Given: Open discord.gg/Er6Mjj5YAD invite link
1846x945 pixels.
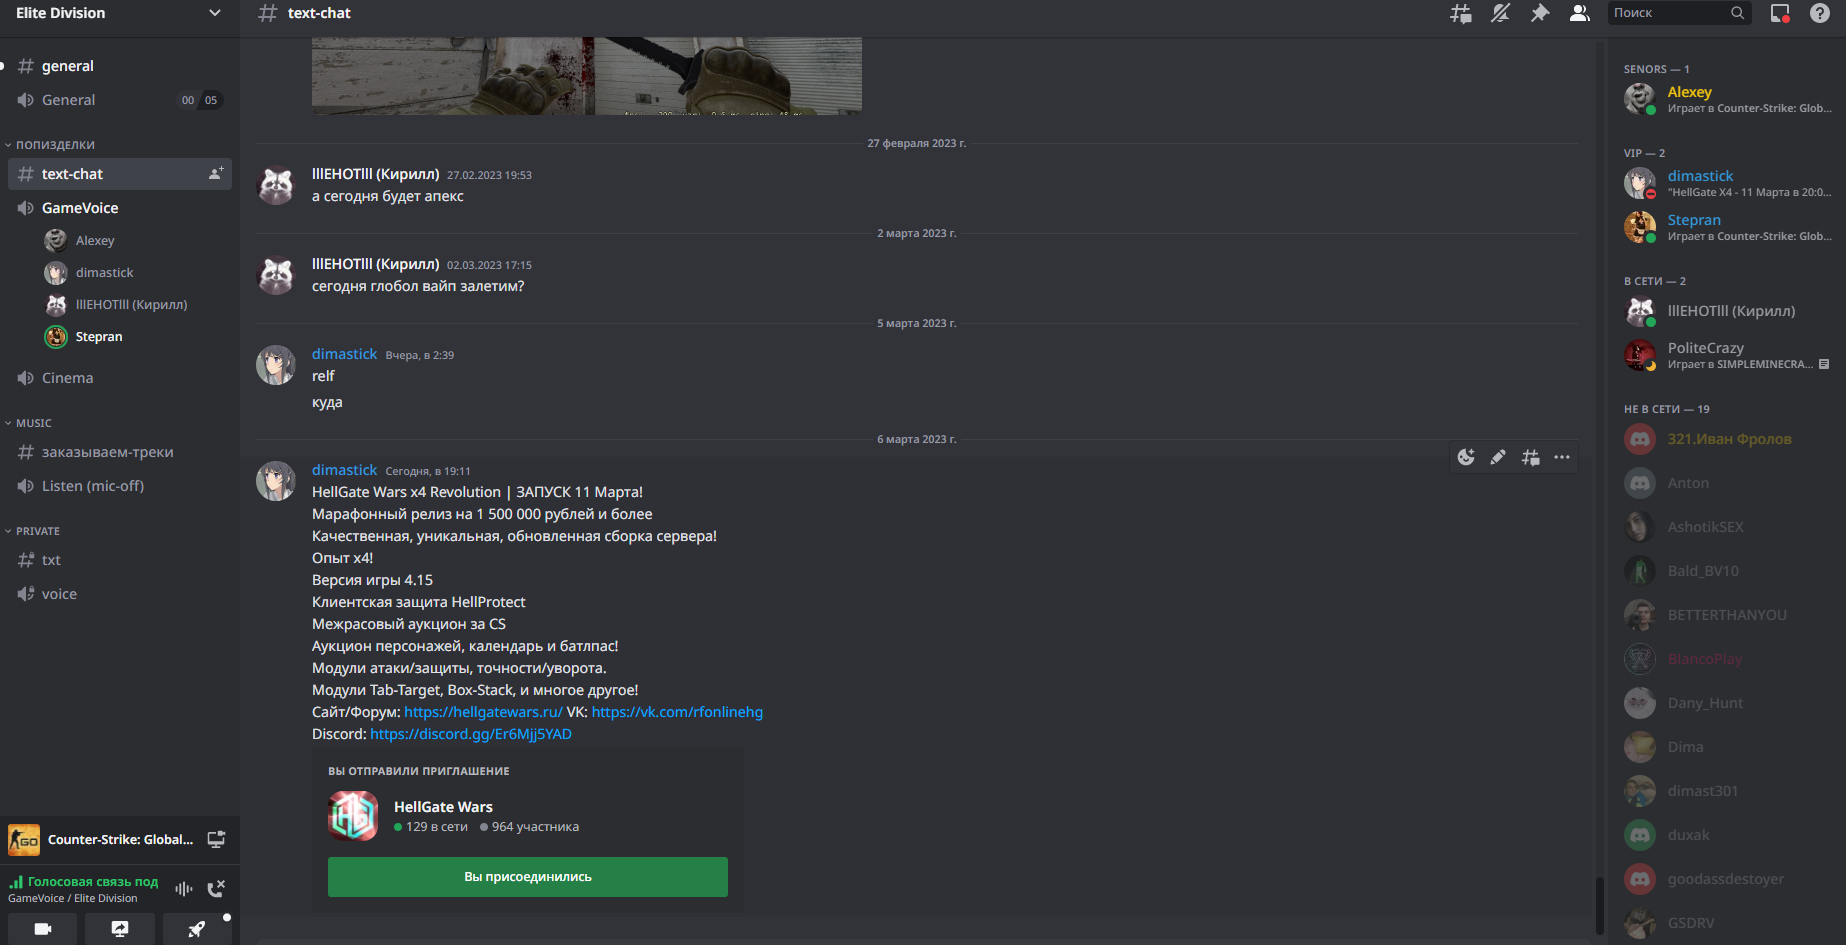Looking at the screenshot, I should point(471,734).
